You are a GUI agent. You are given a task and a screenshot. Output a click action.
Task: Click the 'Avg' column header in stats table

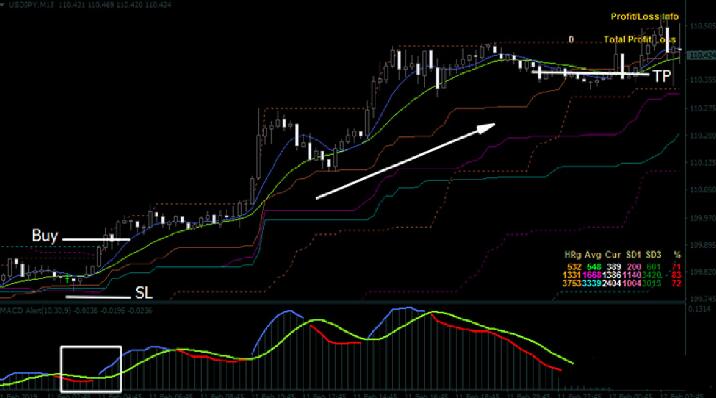click(593, 255)
